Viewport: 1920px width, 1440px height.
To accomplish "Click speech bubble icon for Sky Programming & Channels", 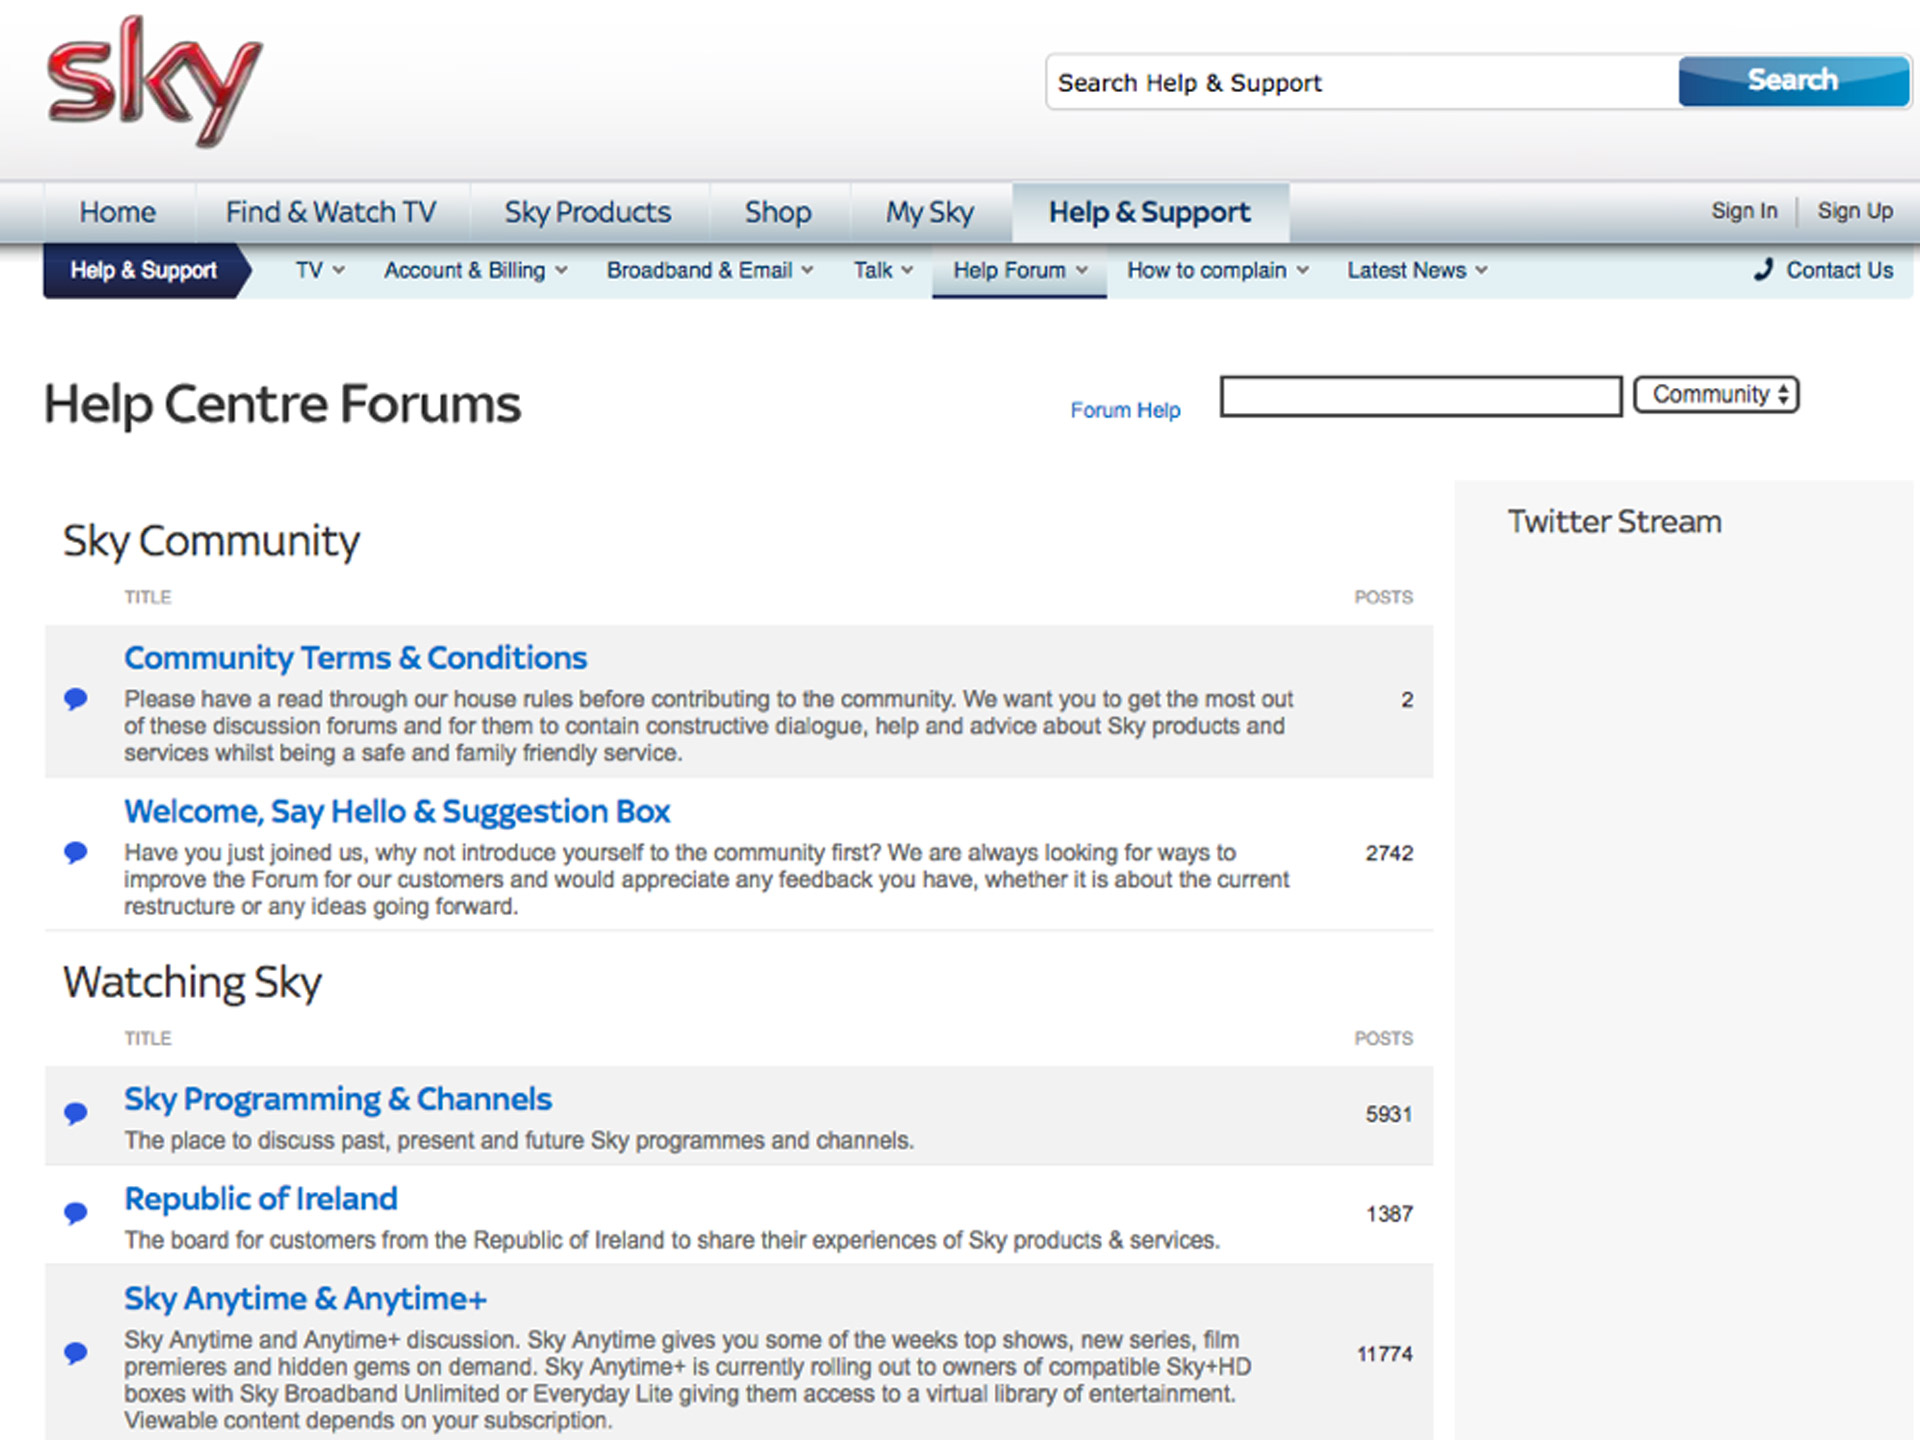I will coord(76,1113).
